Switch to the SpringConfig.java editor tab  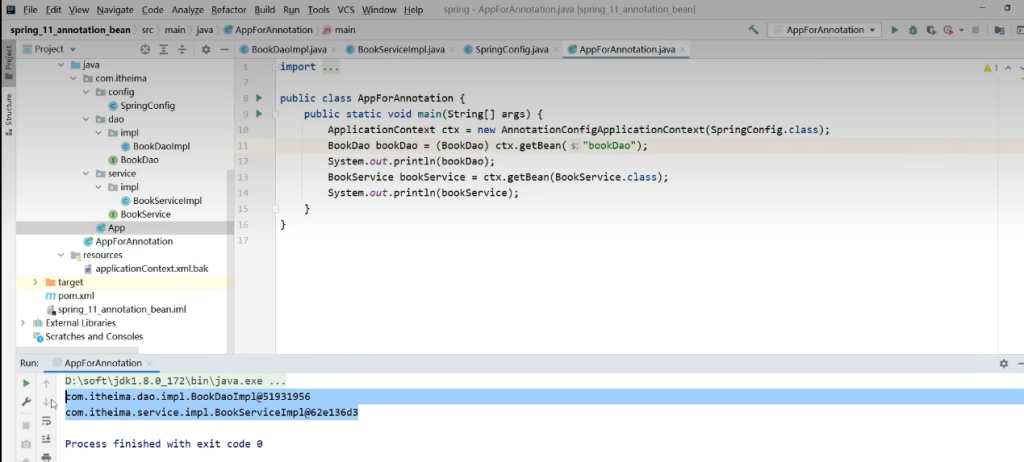tap(511, 49)
